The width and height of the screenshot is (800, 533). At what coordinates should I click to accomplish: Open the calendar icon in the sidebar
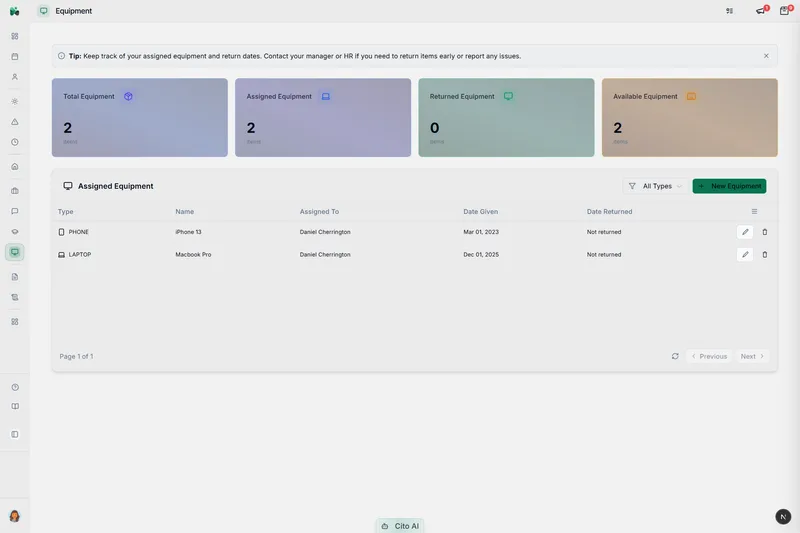[x=15, y=57]
